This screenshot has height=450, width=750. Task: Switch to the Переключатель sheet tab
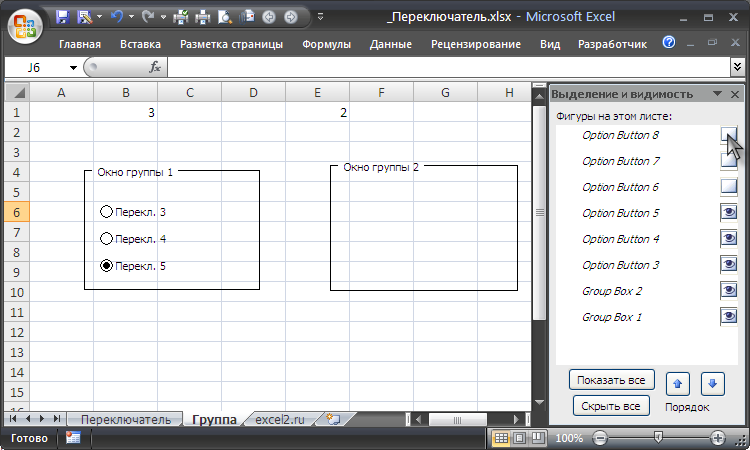coord(131,419)
